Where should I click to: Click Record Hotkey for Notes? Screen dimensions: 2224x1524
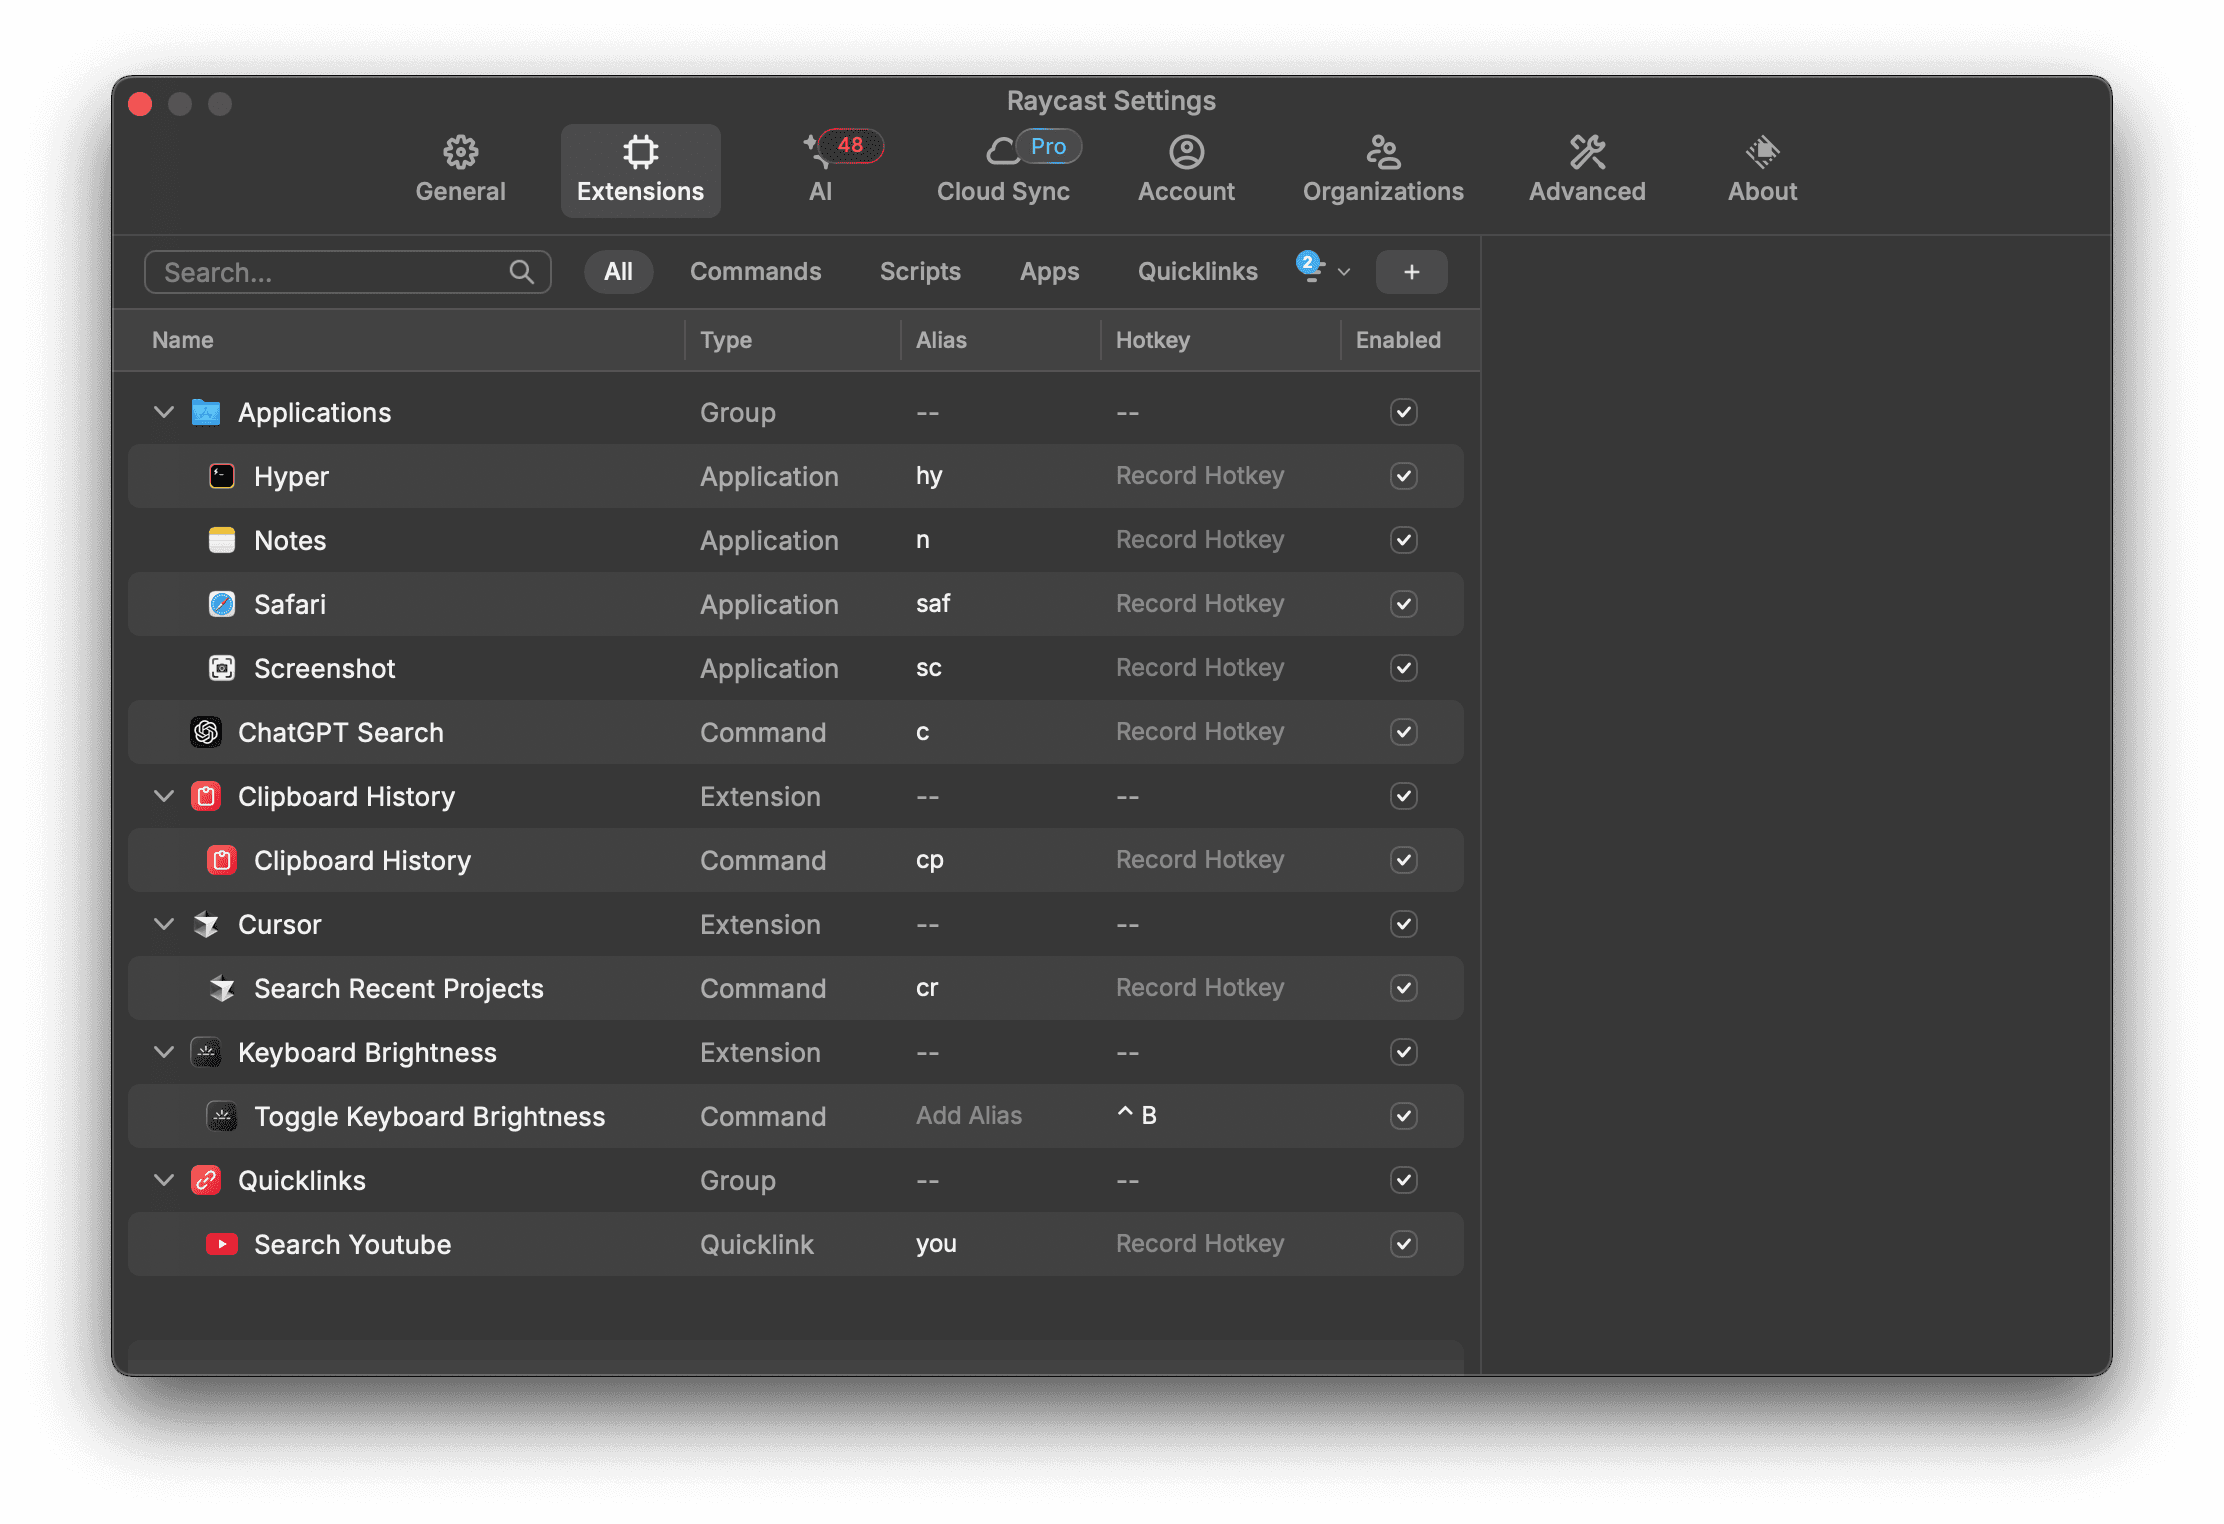(1199, 540)
